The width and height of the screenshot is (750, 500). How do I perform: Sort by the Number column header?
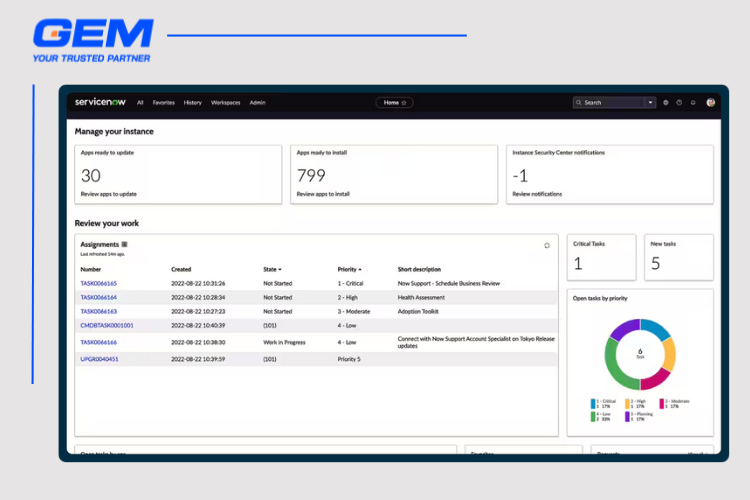[x=90, y=269]
